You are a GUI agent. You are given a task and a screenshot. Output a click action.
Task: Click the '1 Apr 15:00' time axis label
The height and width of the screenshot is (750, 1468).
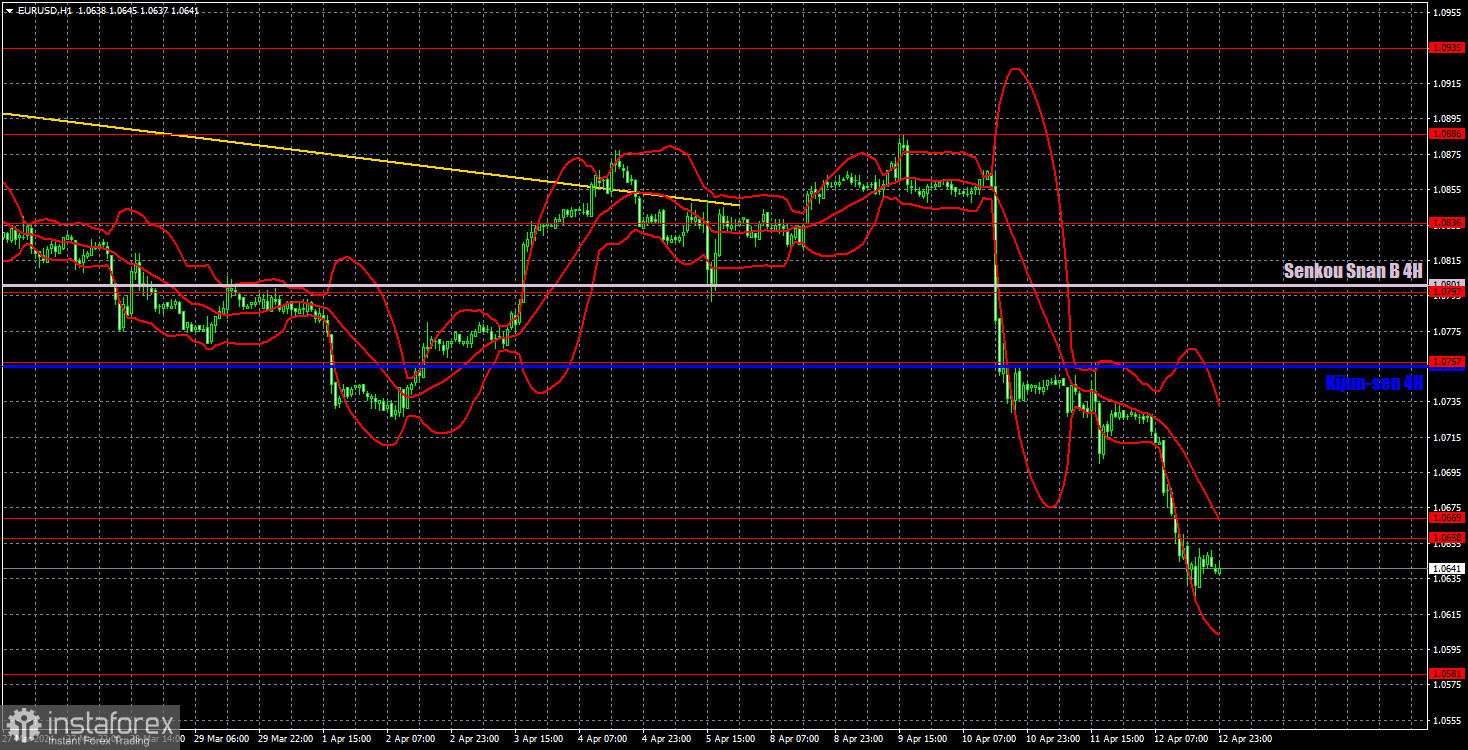tap(347, 739)
